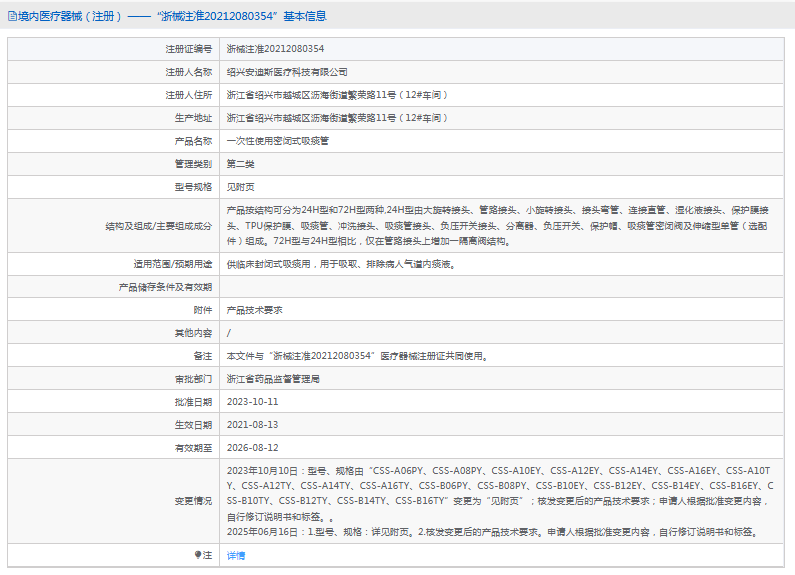Click the 注册证编号 label
This screenshot has width=795, height=575.
point(189,49)
